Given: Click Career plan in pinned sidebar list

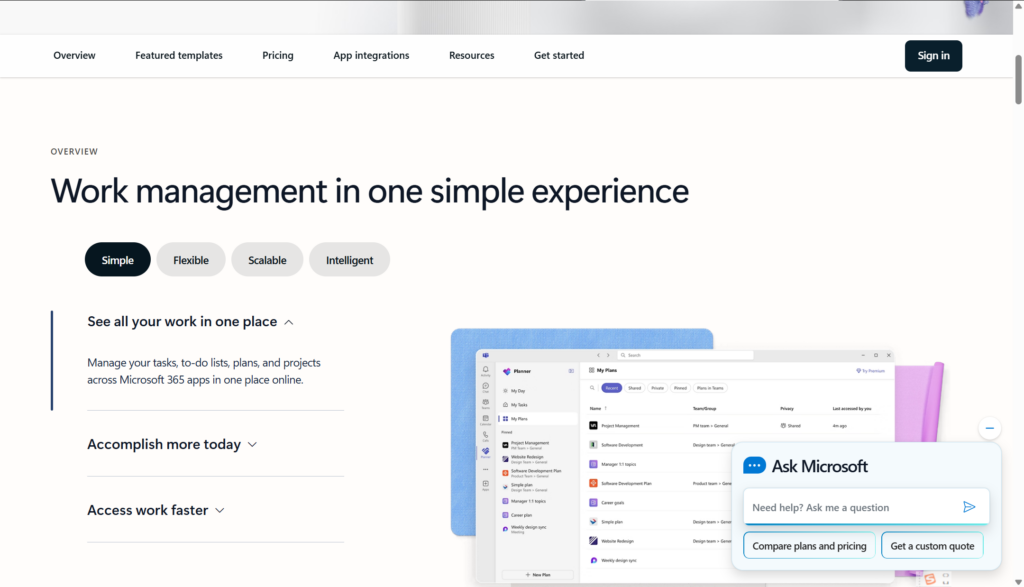Looking at the screenshot, I should coord(522,515).
